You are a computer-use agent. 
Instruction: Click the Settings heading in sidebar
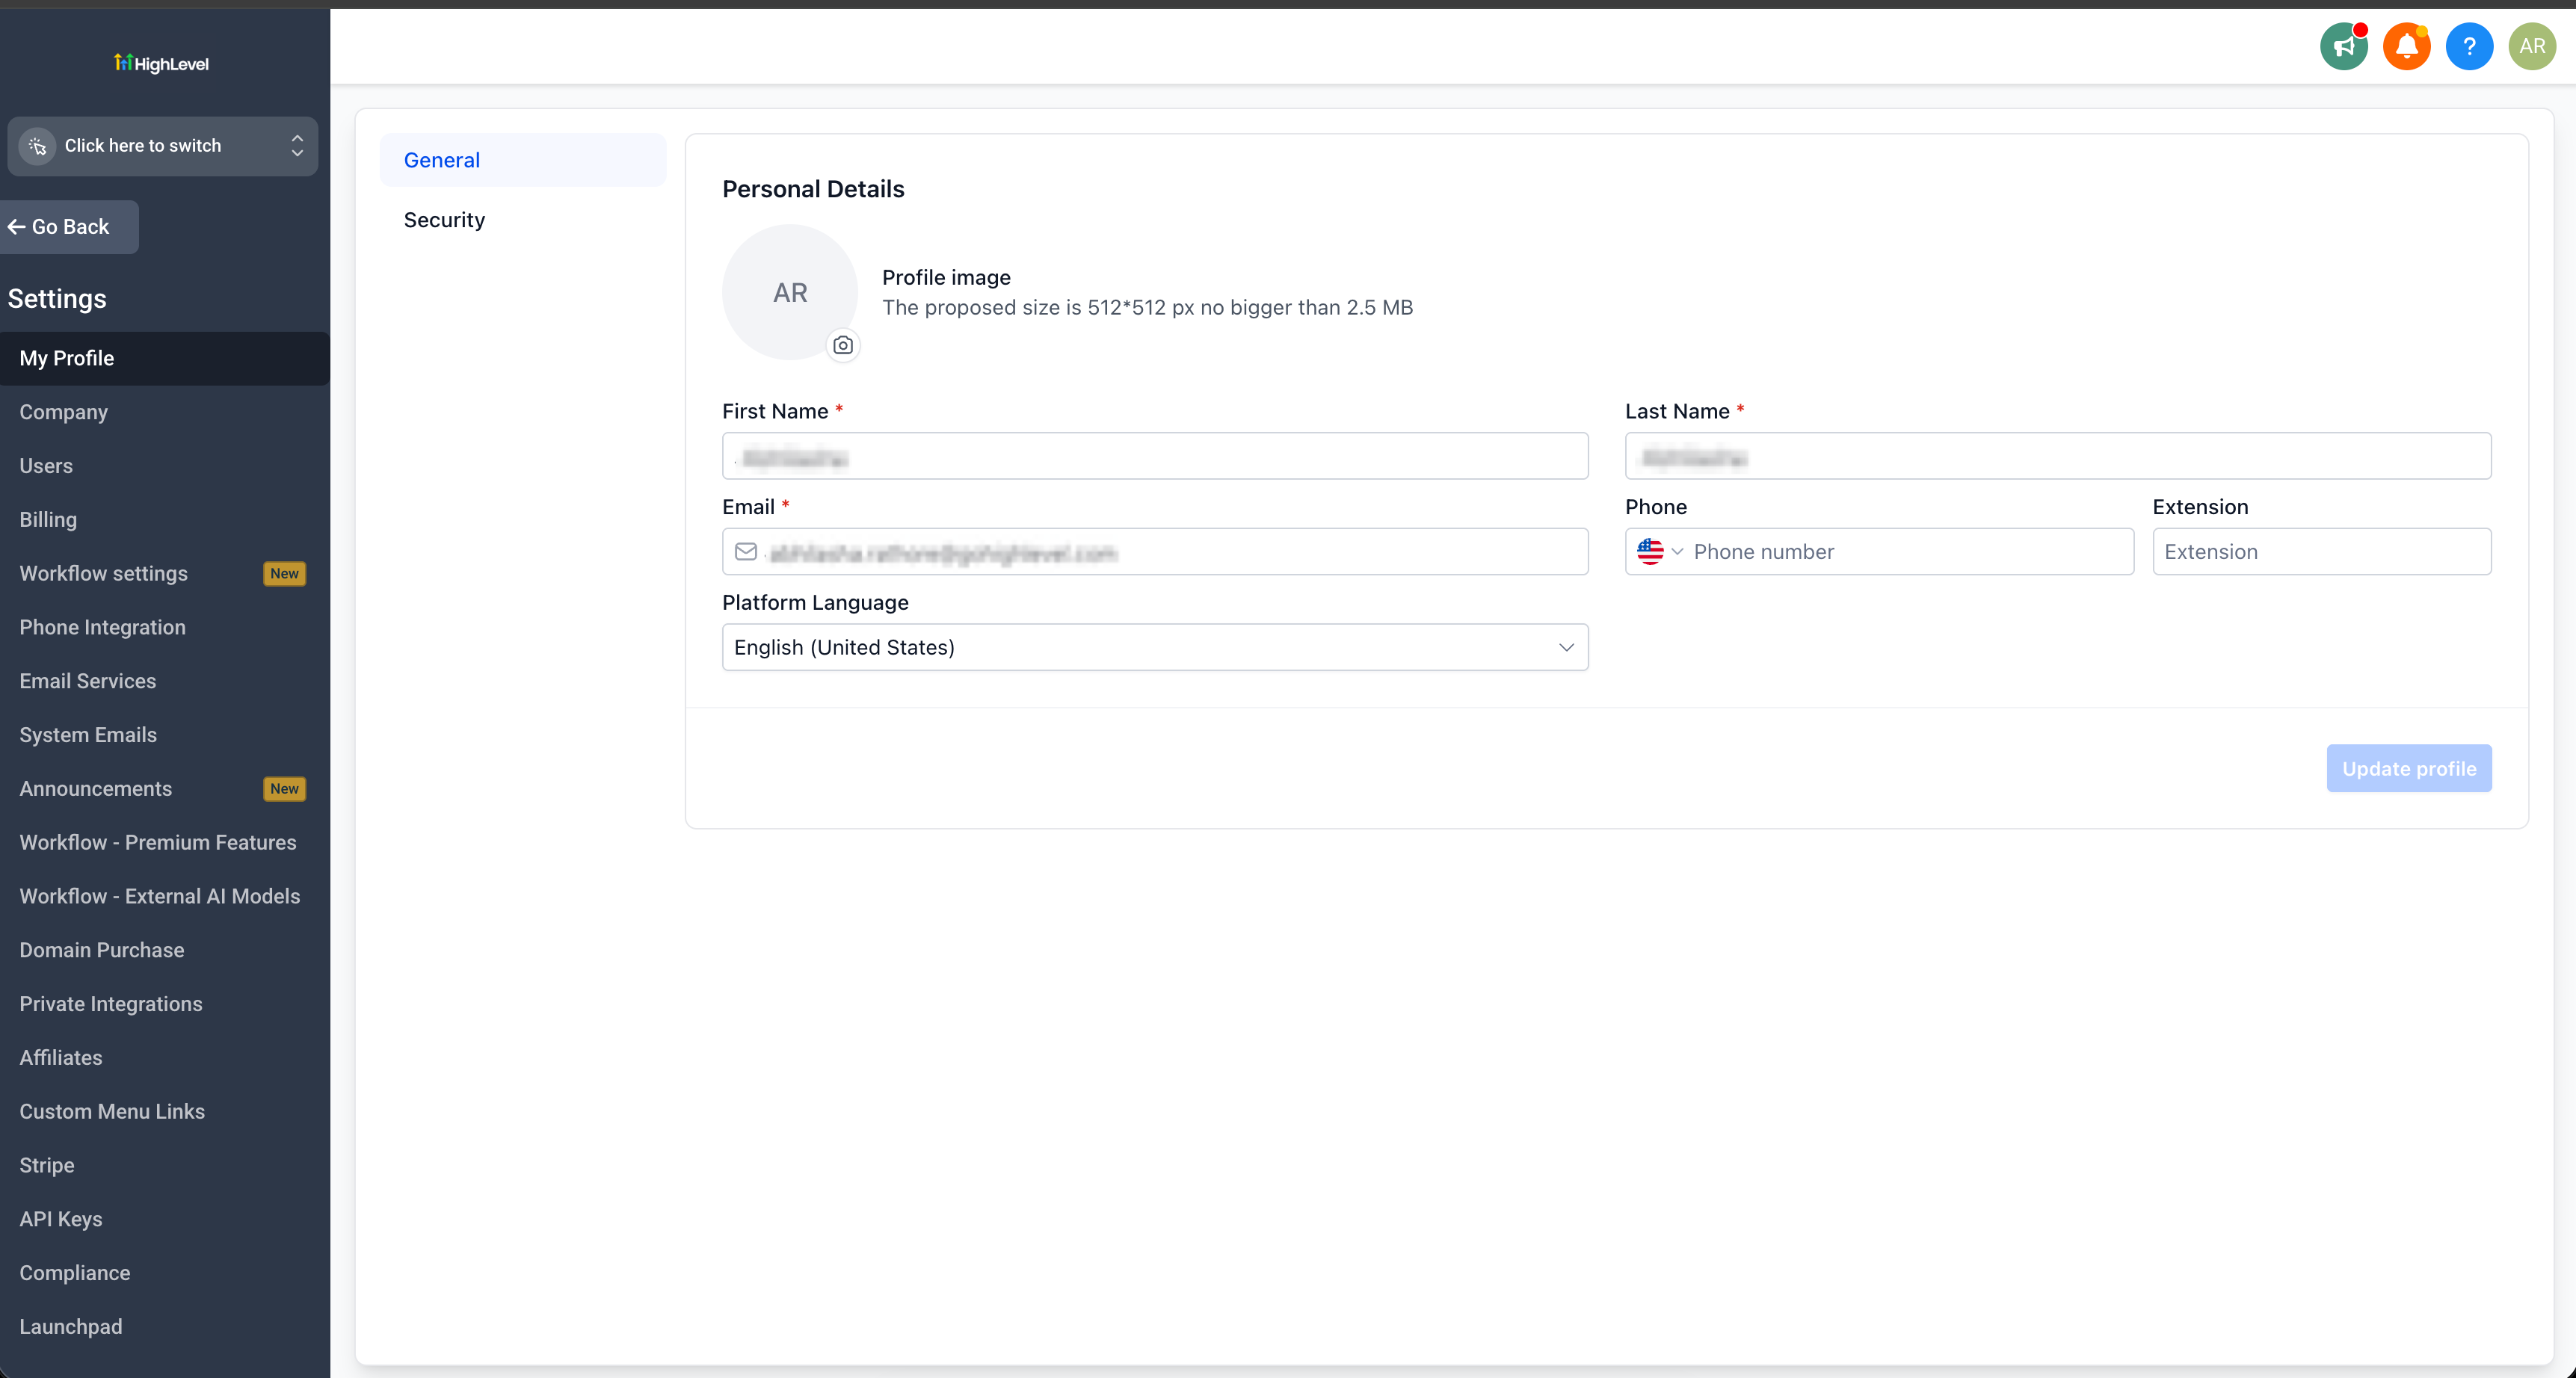(x=57, y=299)
